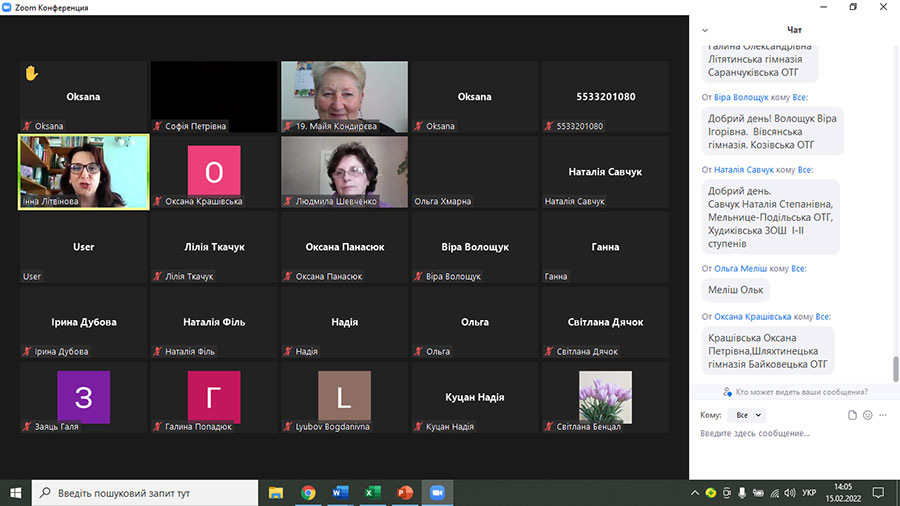Click the raised hand icon on Oksana's tile
This screenshot has width=900, height=506.
31,73
